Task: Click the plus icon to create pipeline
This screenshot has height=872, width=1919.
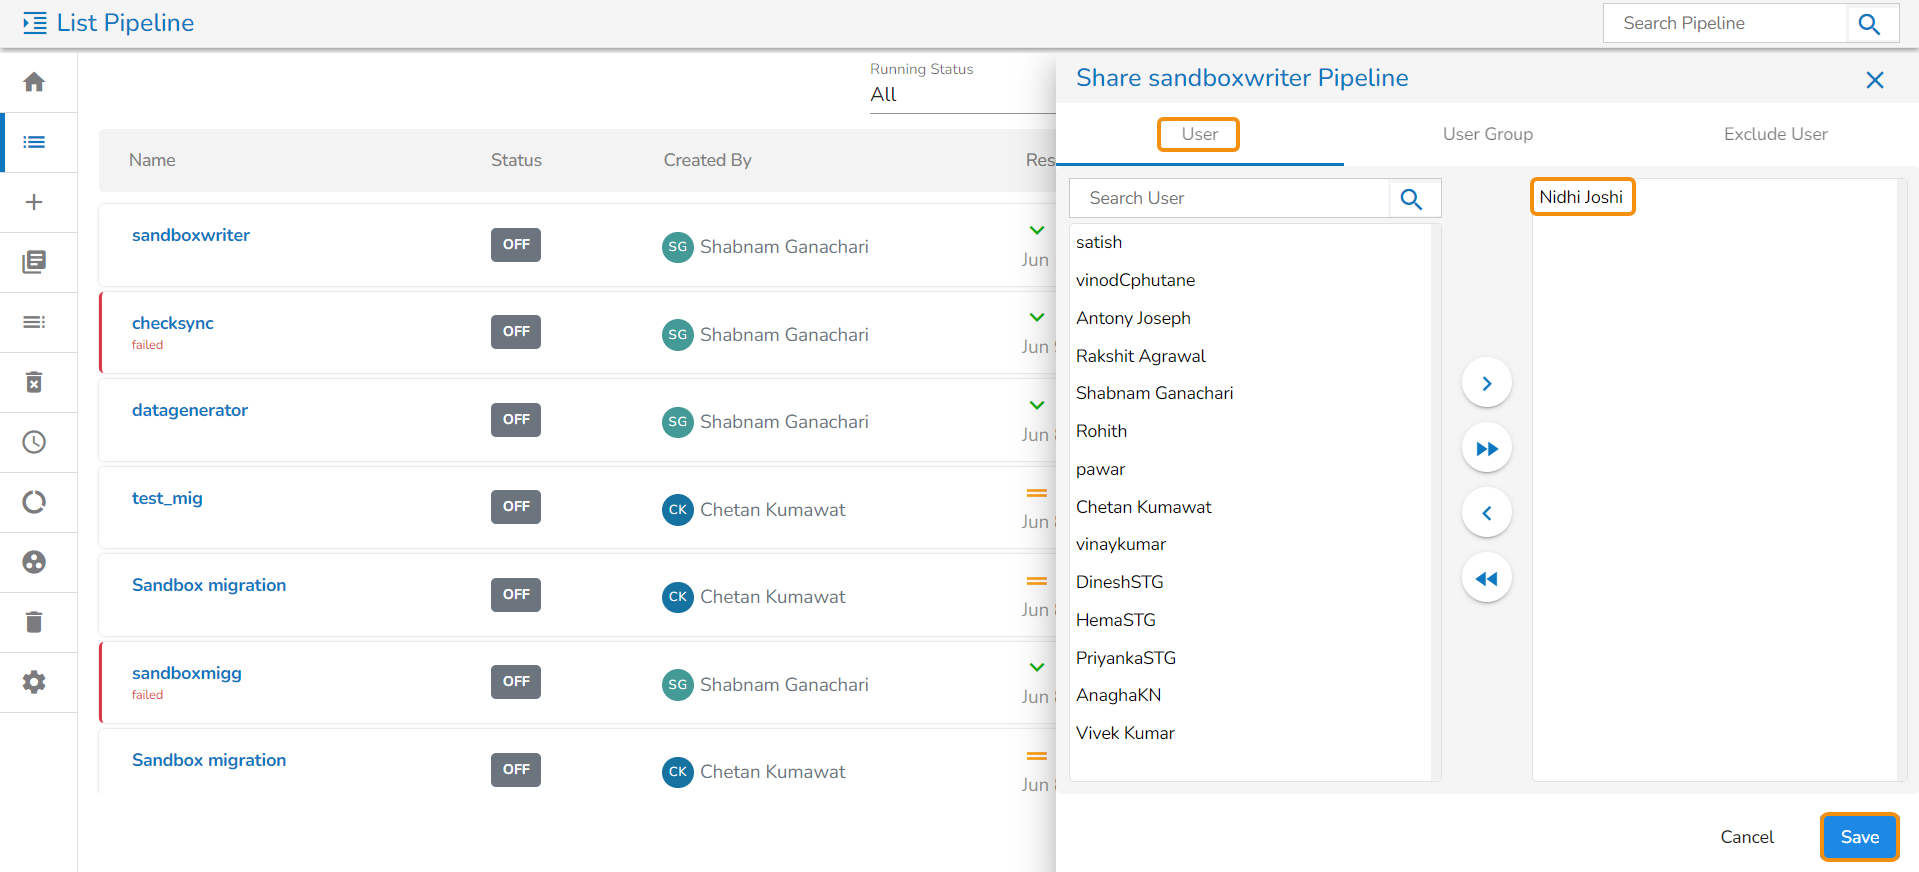Action: tap(34, 202)
